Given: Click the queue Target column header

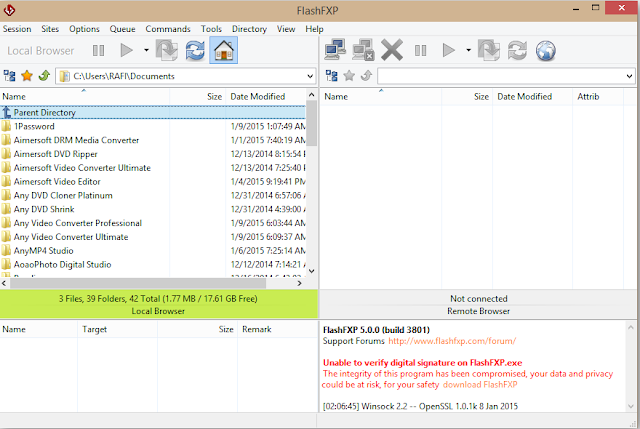Looking at the screenshot, I should [117, 329].
